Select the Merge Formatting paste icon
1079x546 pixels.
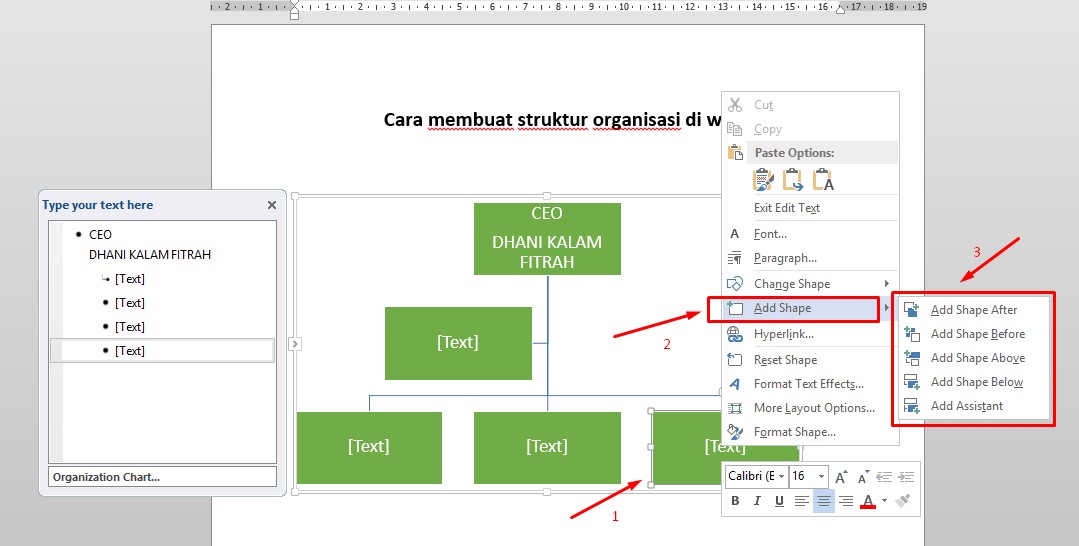(x=794, y=180)
